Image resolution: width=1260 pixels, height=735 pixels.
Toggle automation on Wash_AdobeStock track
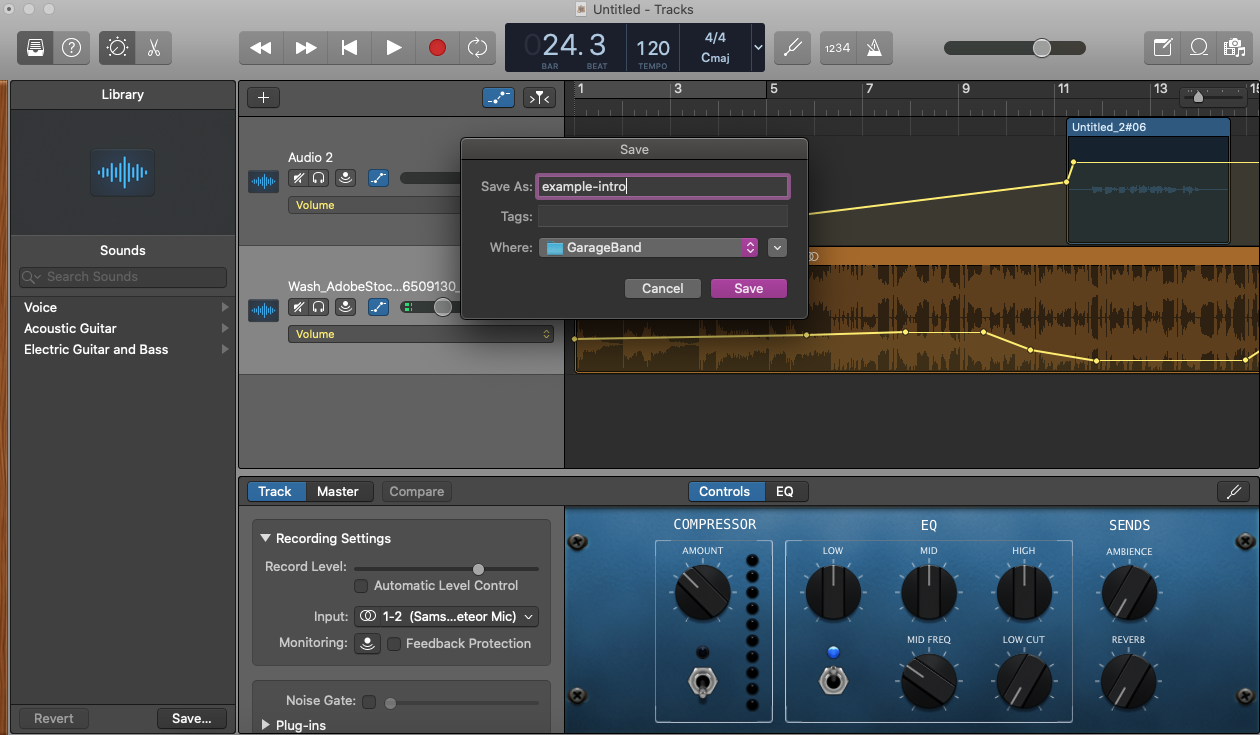[378, 307]
